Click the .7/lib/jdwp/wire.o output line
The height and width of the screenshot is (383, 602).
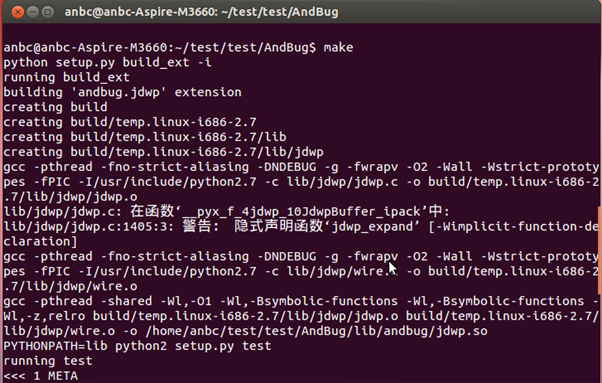[x=70, y=287]
